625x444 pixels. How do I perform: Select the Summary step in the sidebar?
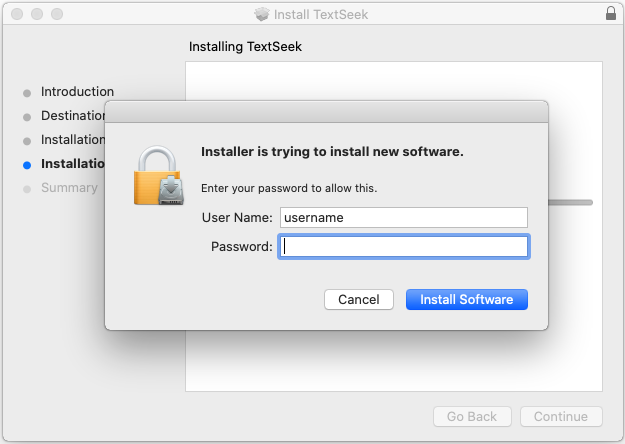tap(69, 188)
